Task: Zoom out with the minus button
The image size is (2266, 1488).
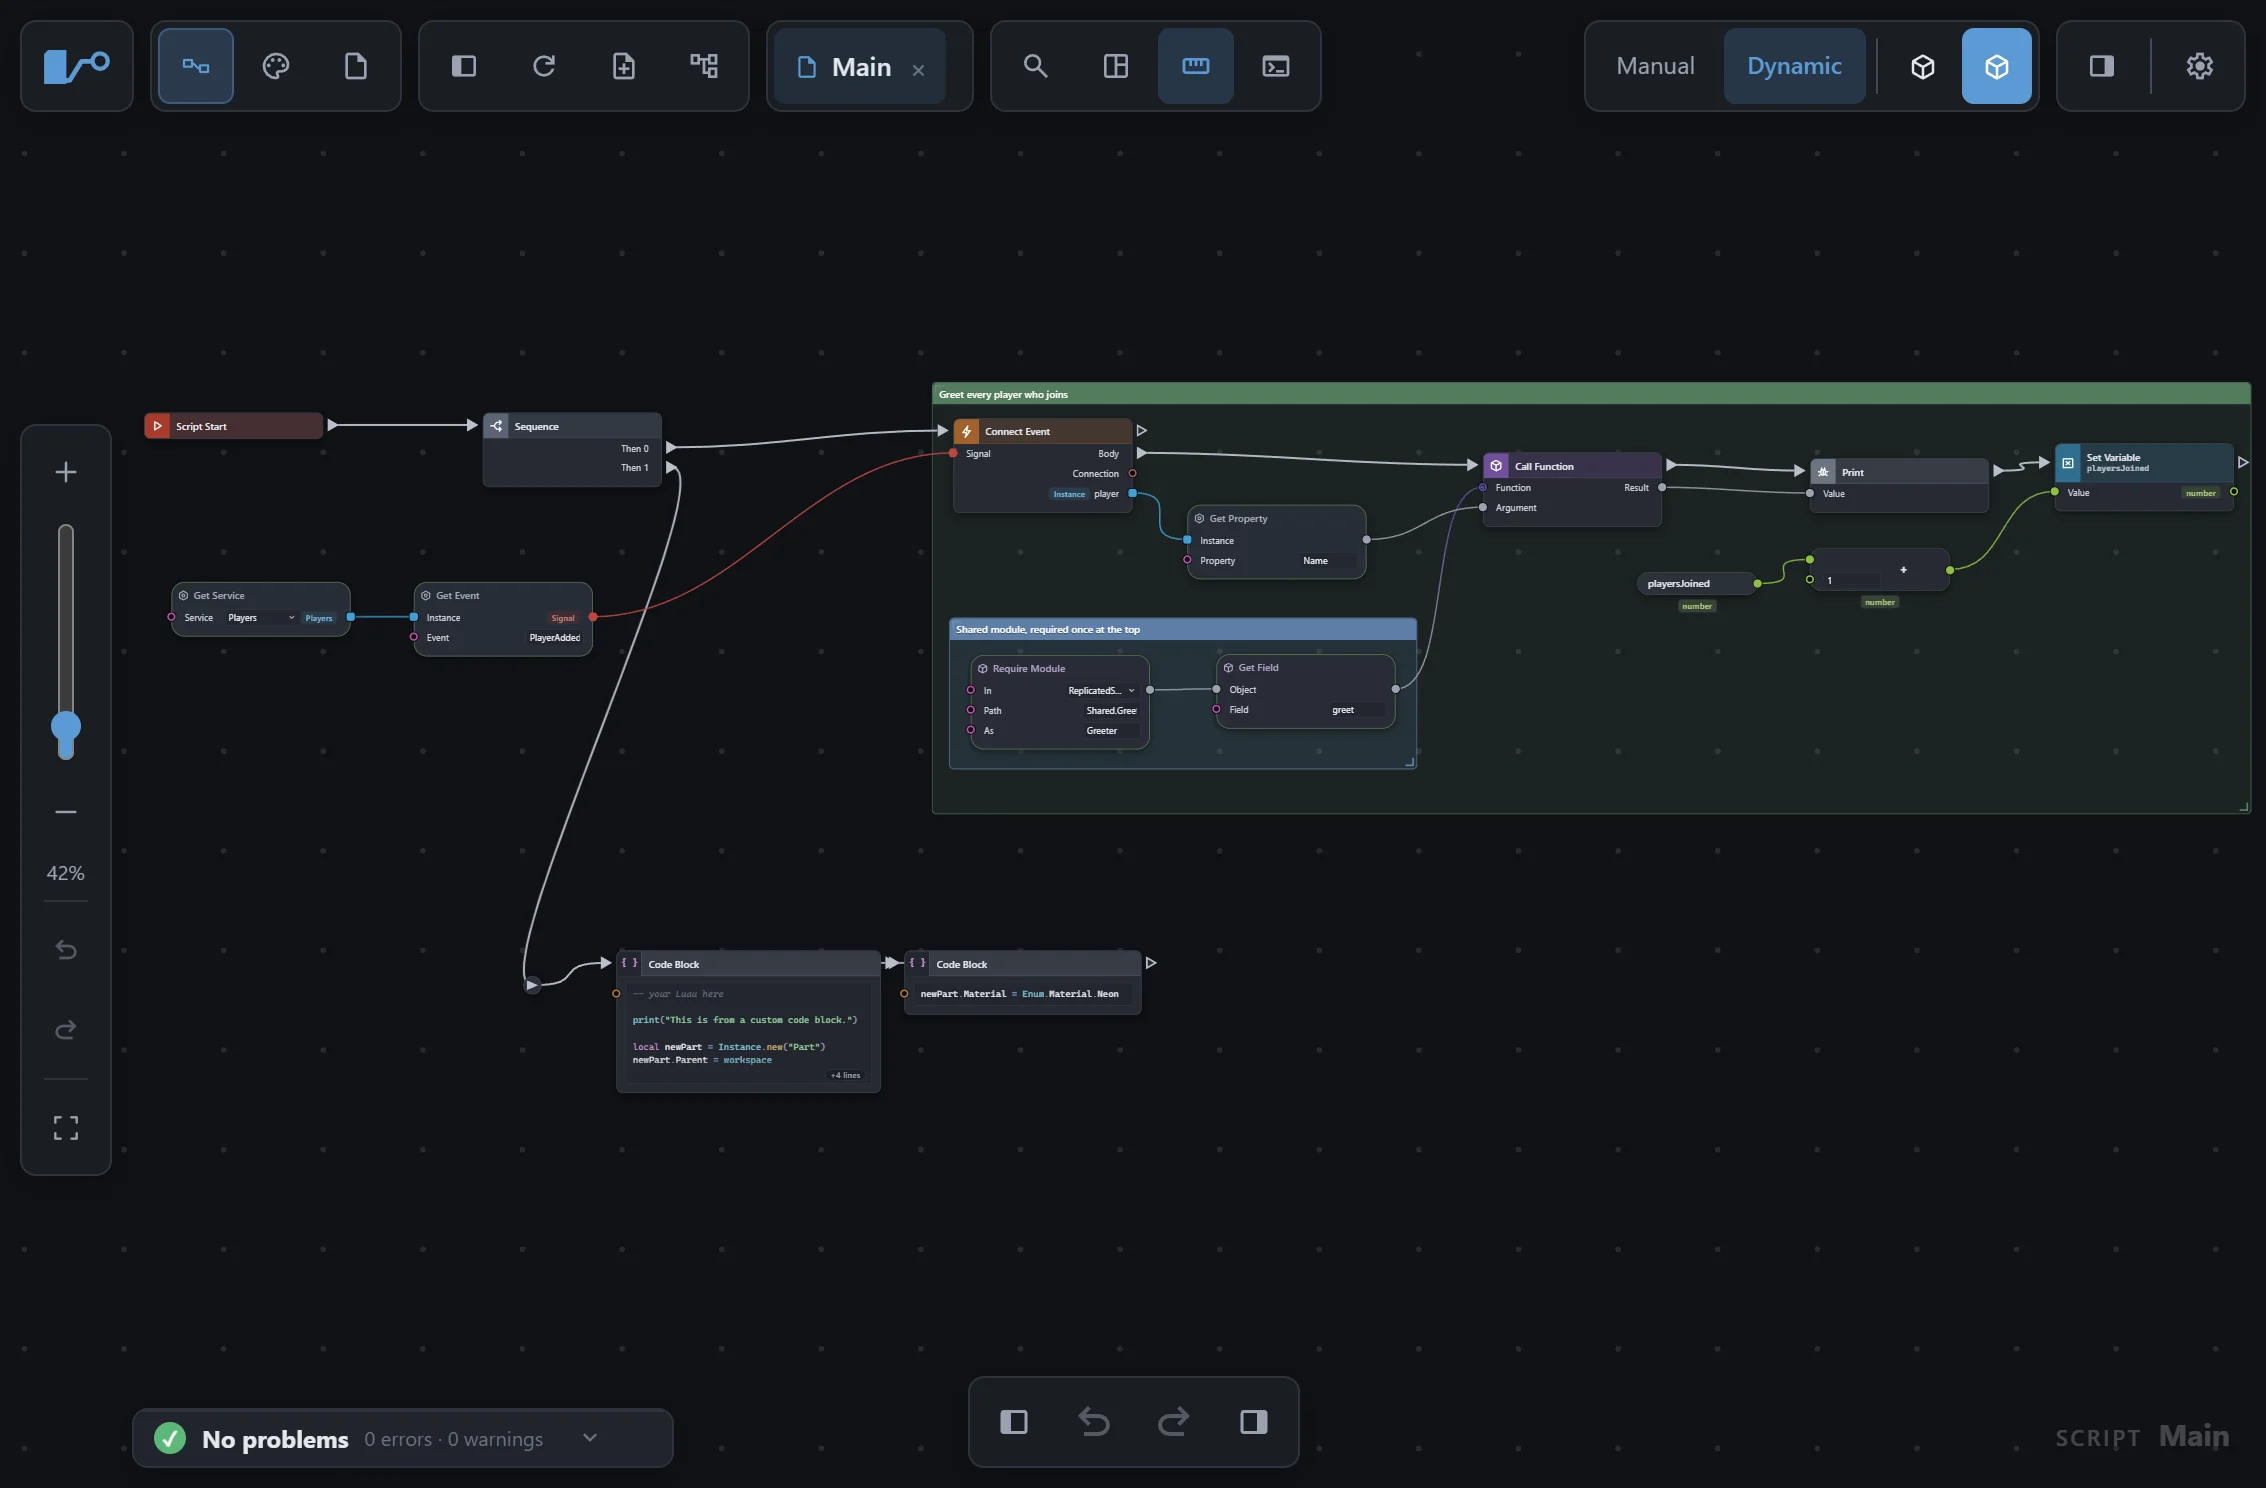Action: click(66, 812)
